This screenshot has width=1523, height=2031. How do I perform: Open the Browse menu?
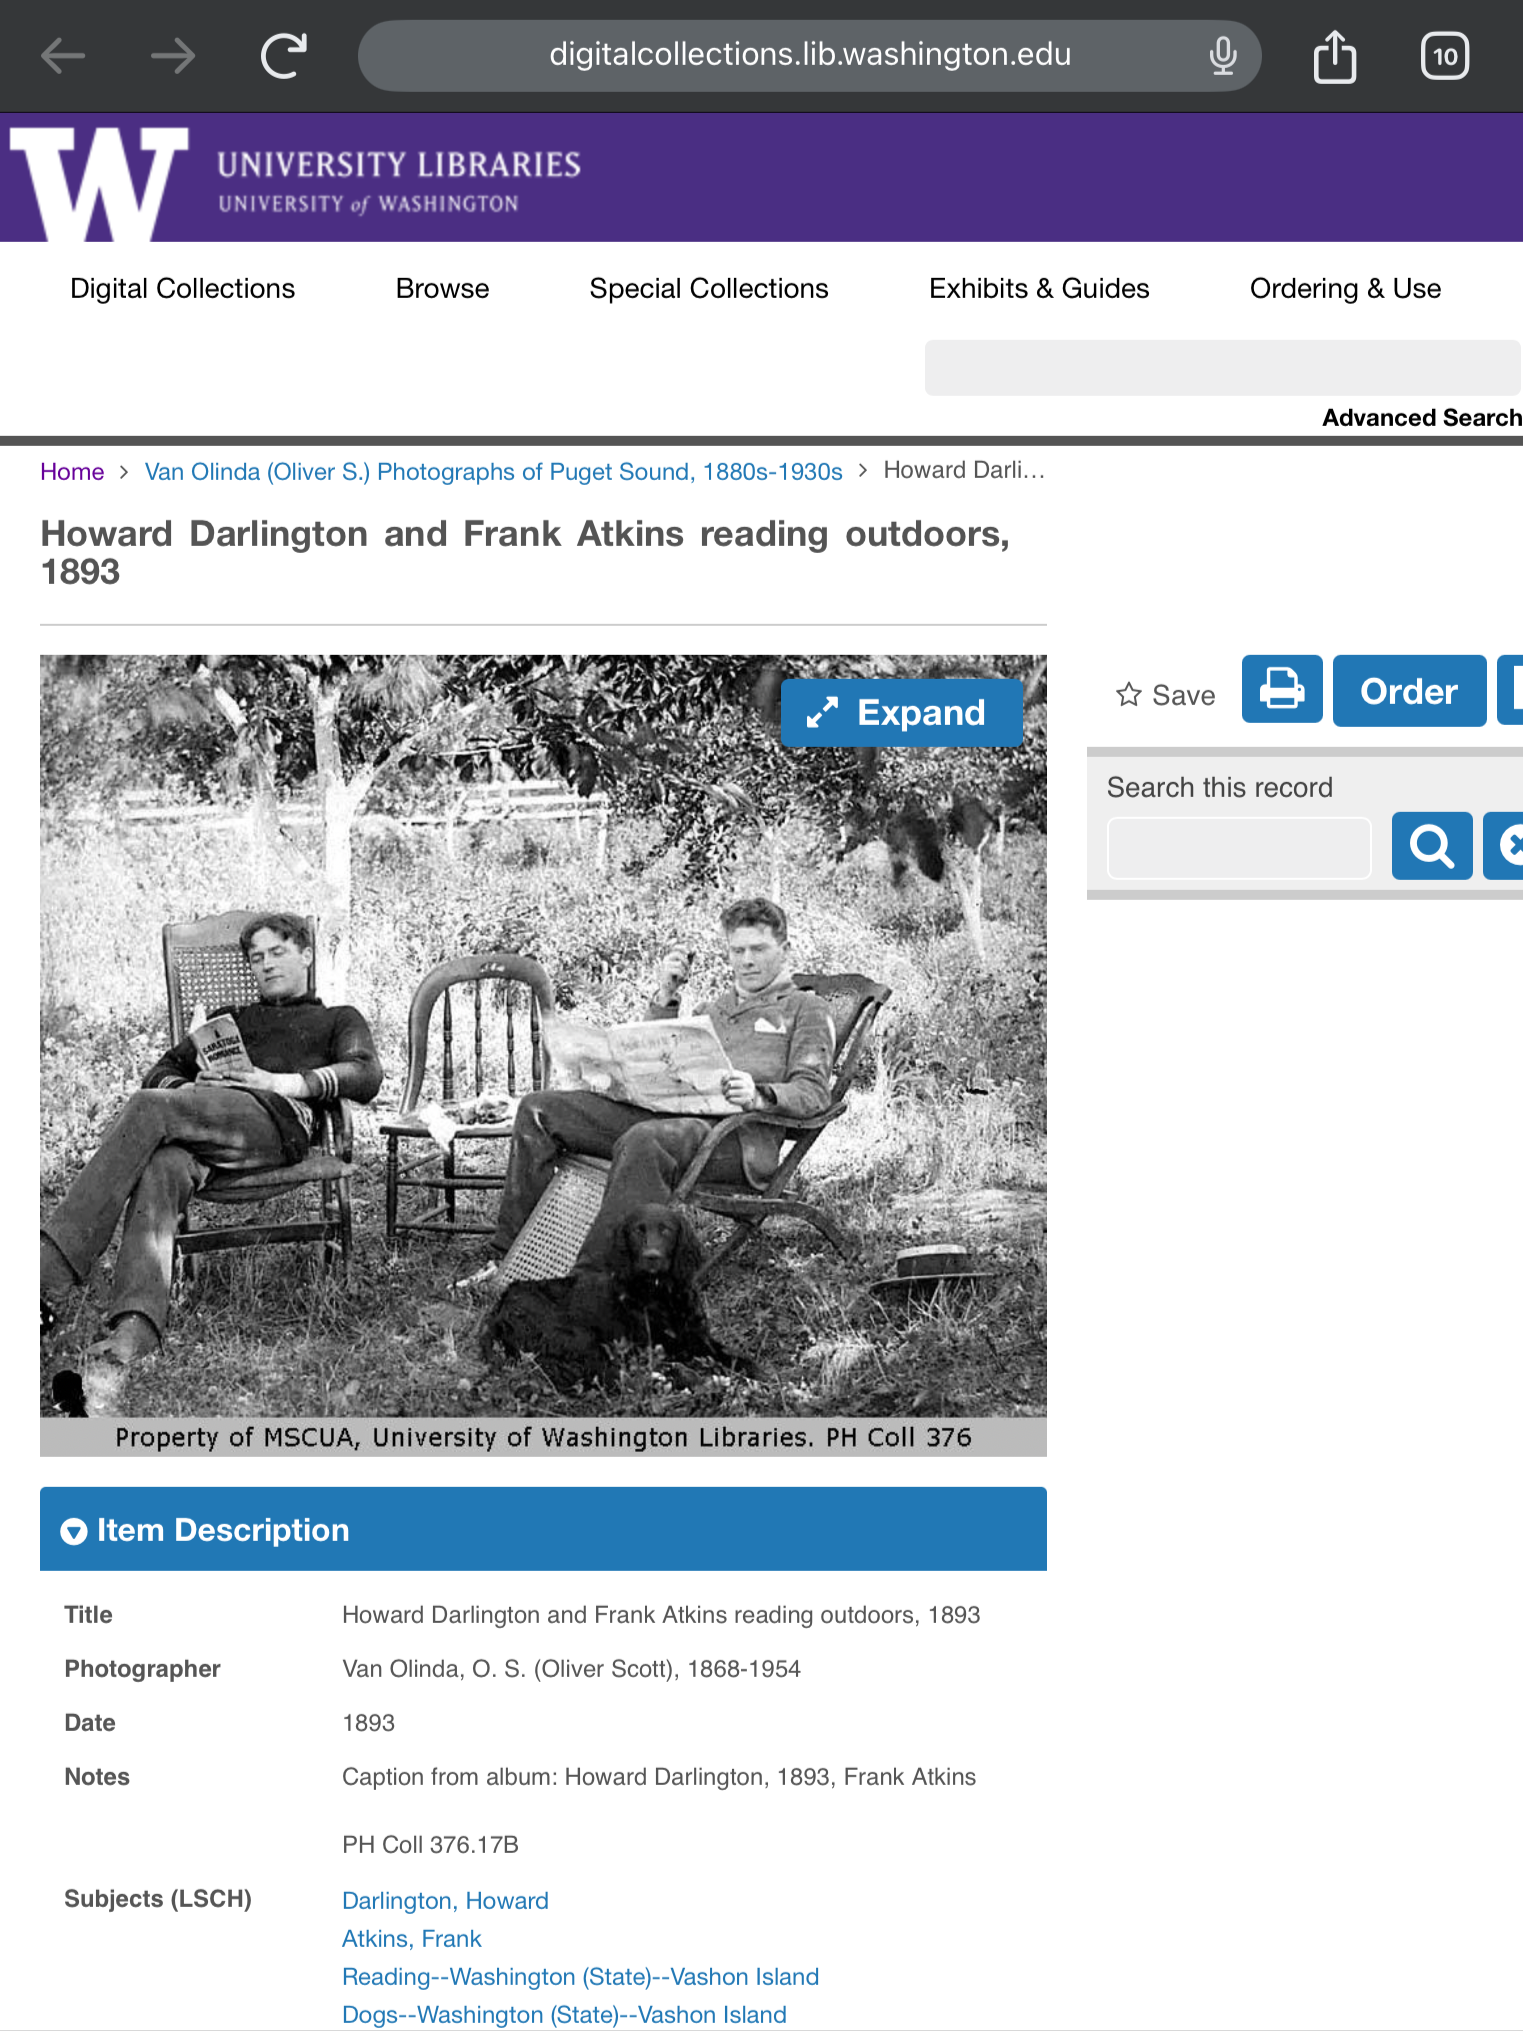pyautogui.click(x=442, y=289)
